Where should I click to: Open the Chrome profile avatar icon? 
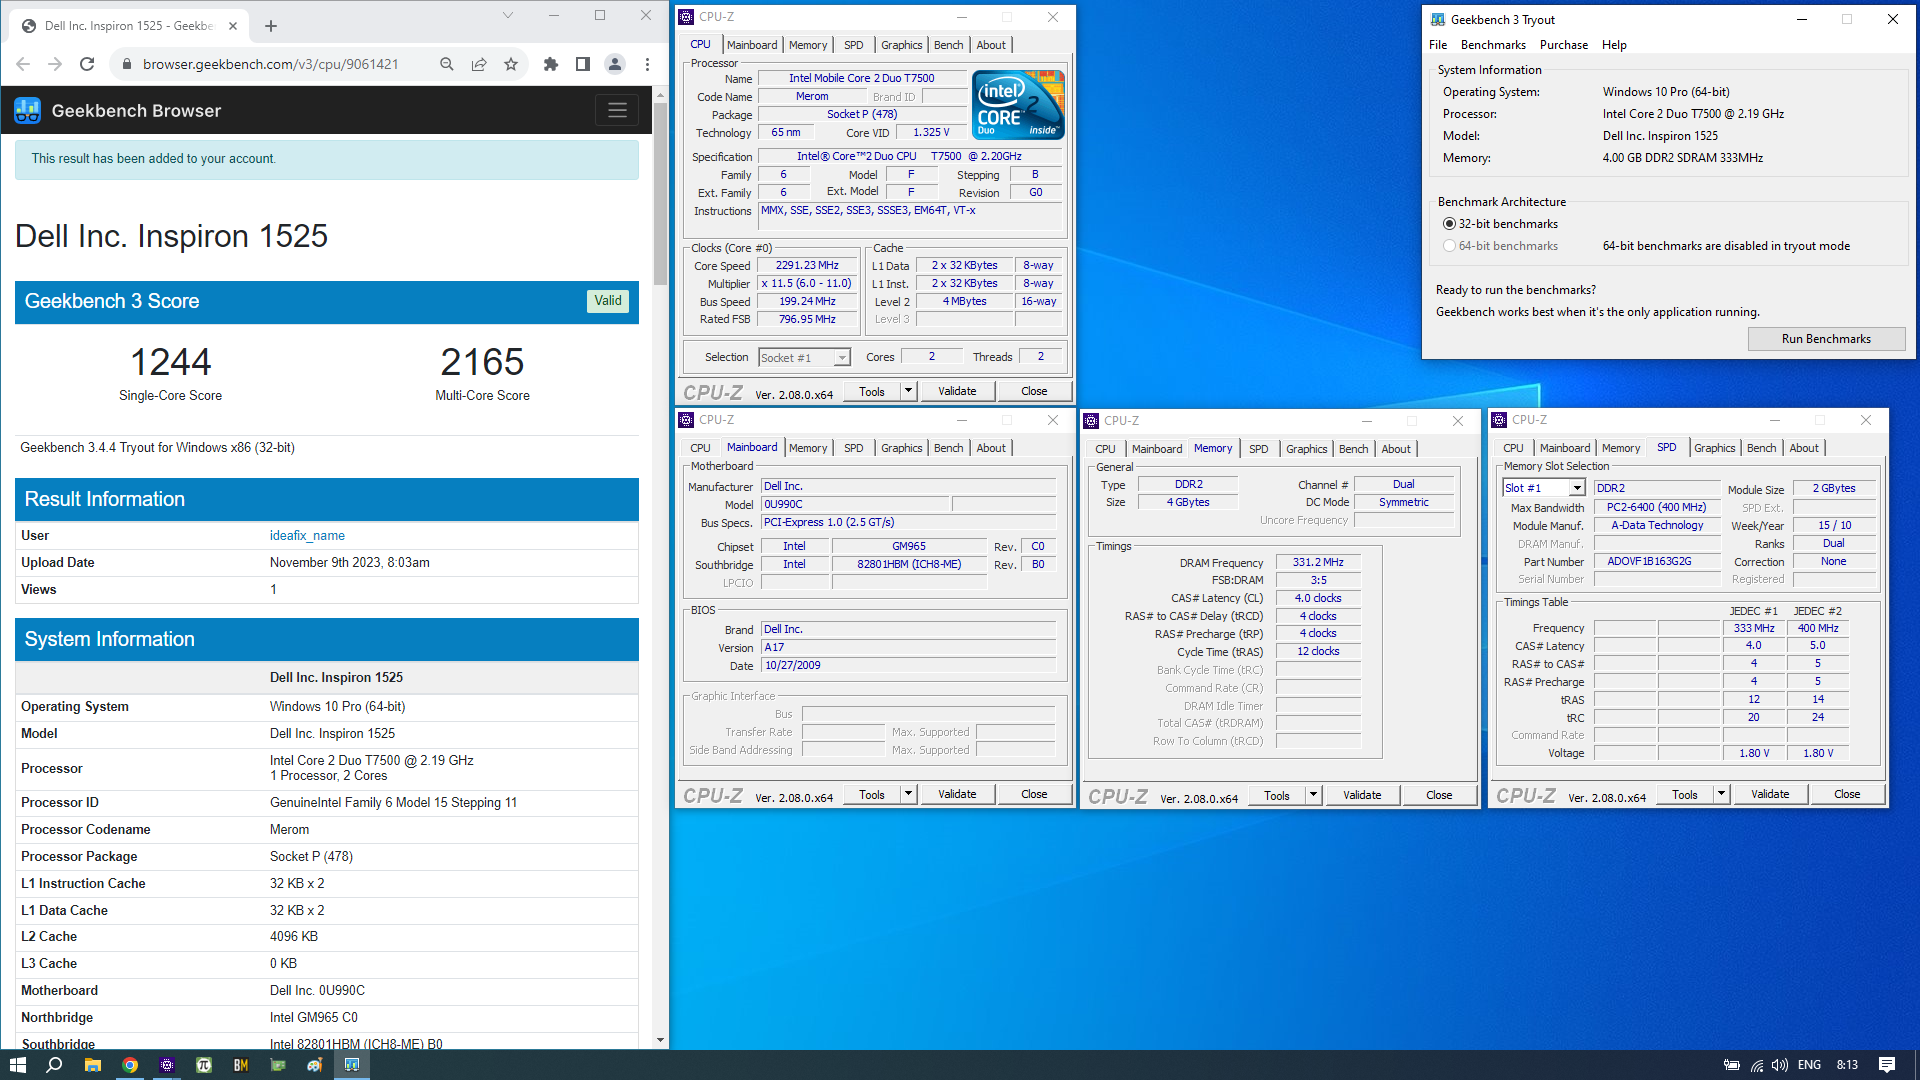615,64
